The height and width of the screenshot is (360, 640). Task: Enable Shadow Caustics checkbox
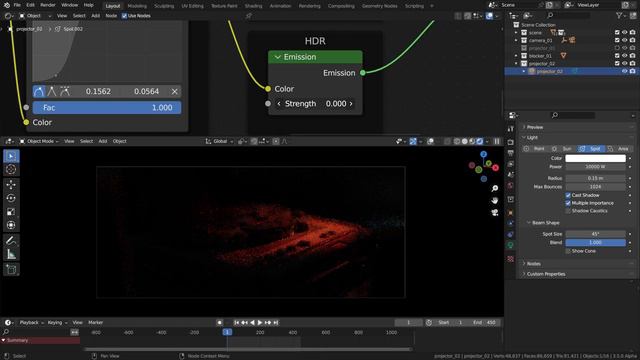tap(568, 211)
